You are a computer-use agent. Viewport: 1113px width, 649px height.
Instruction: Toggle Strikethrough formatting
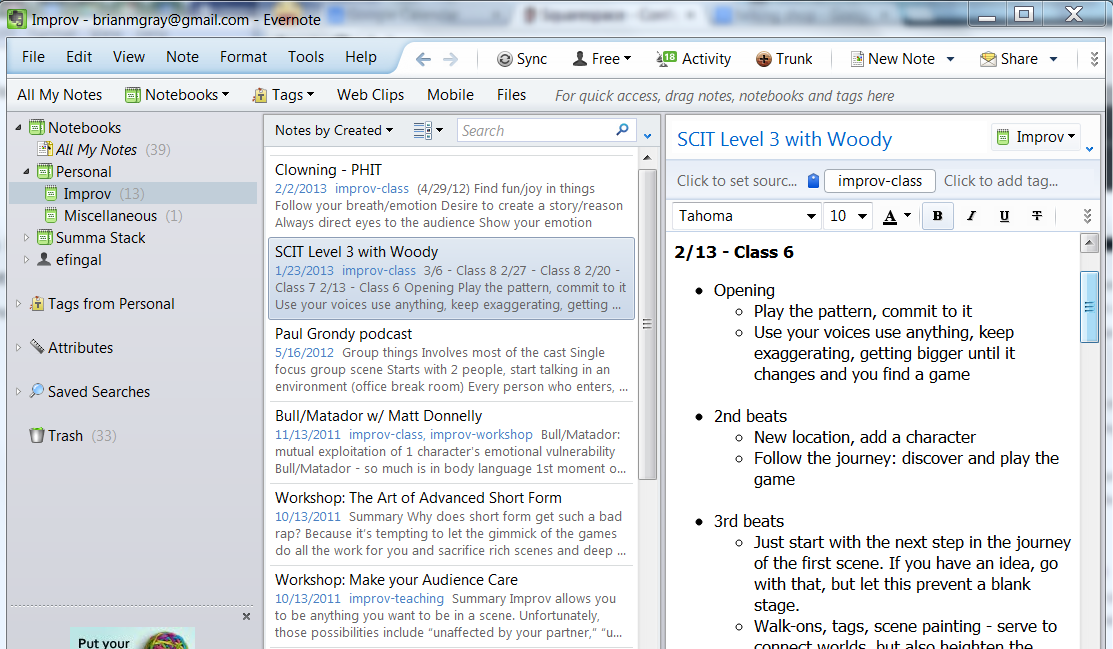(x=1036, y=216)
